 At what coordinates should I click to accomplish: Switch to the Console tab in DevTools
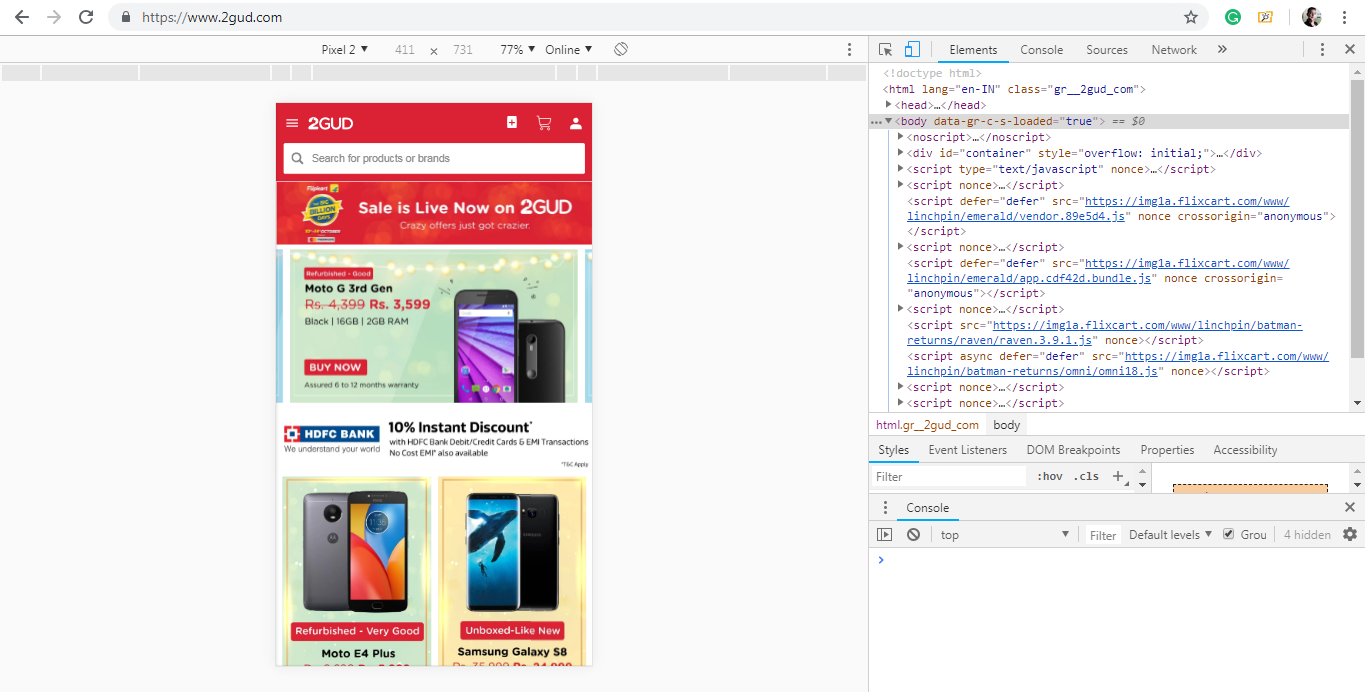[1041, 49]
